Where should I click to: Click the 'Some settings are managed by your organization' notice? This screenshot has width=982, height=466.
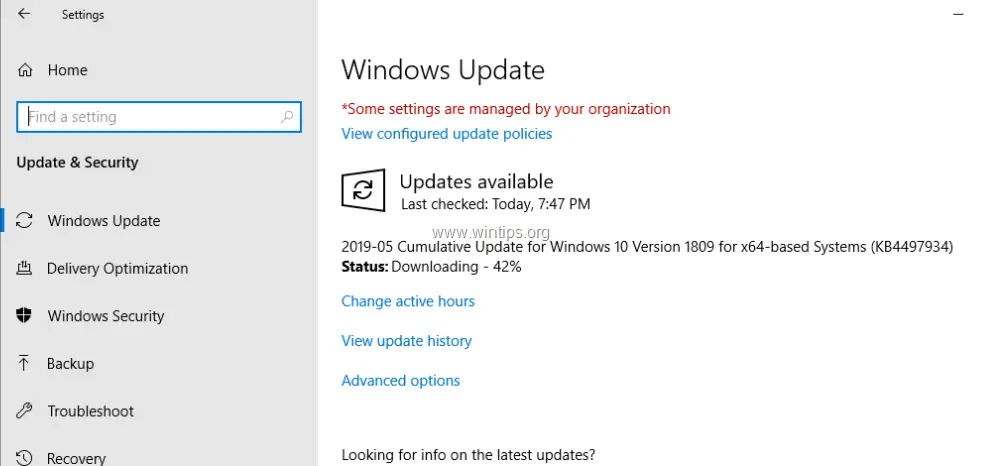coord(505,109)
